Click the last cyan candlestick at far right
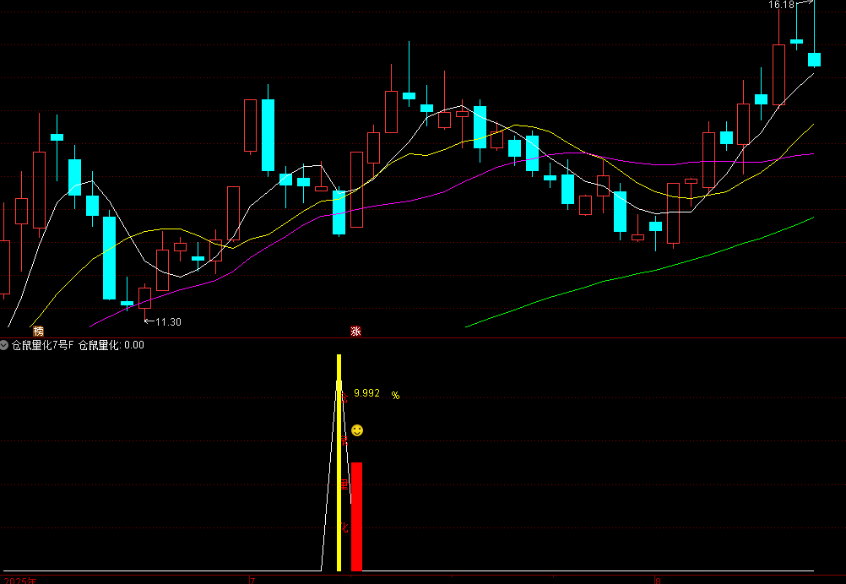Viewport: 846px width, 584px height. tap(814, 59)
